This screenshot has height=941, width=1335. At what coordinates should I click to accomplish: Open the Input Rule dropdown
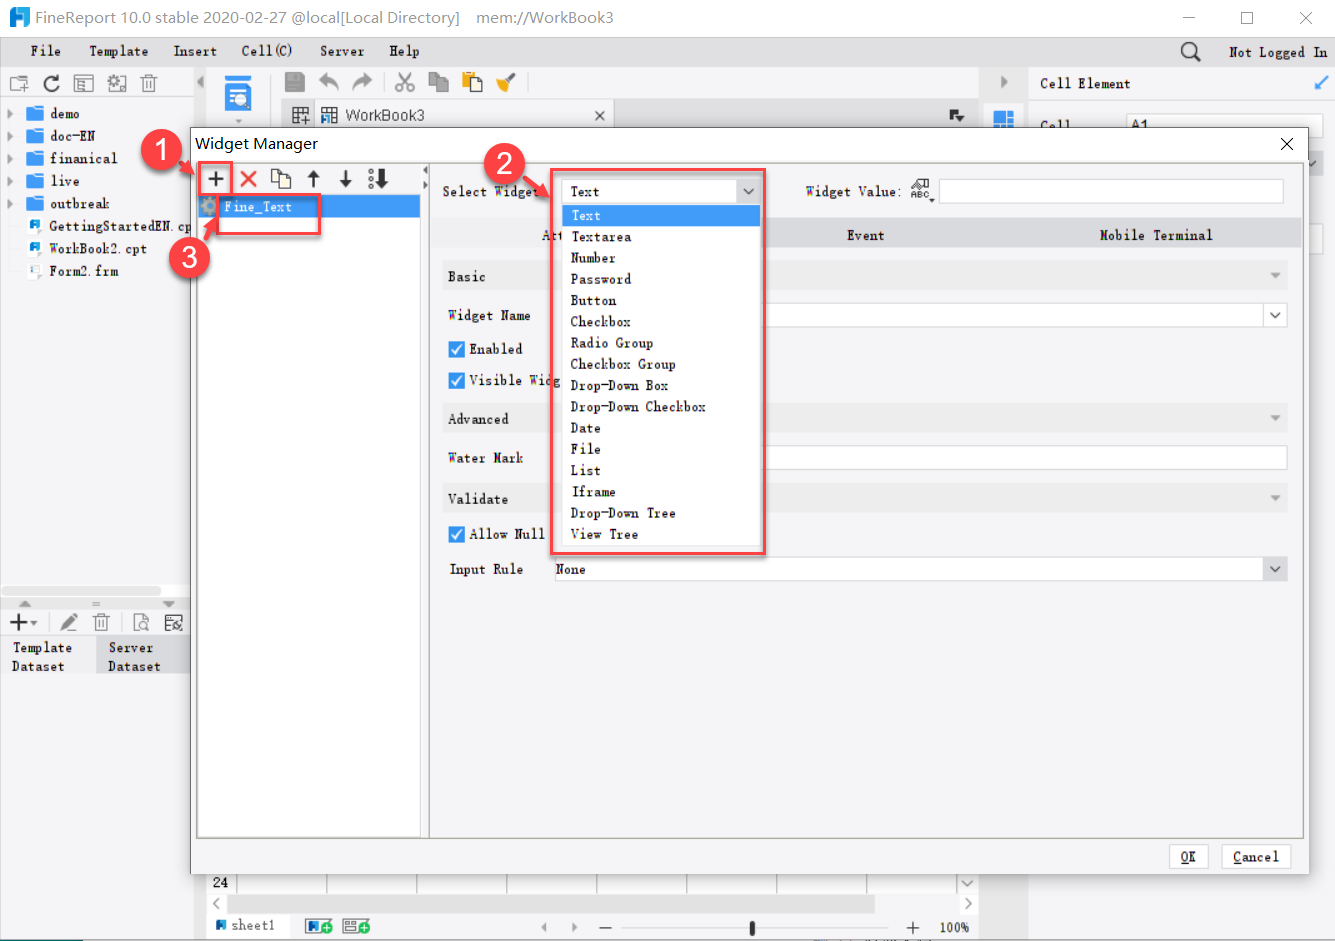[1275, 568]
